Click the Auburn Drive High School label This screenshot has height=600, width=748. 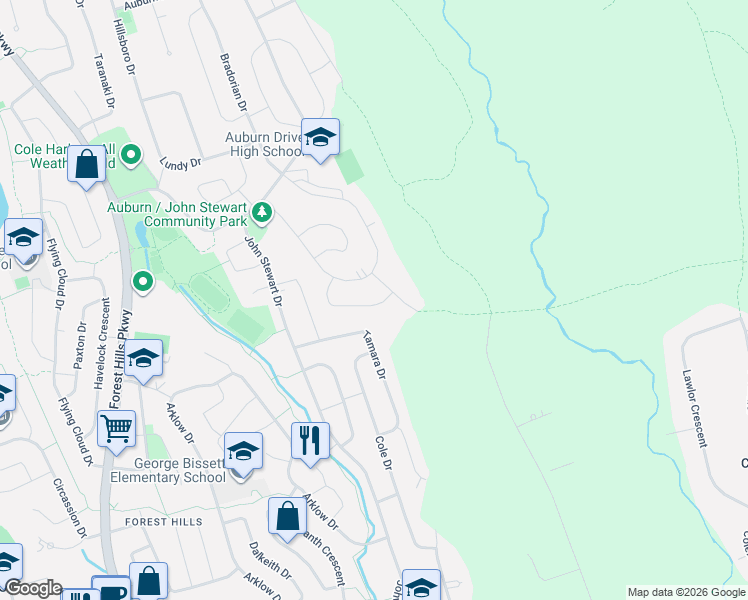265,145
